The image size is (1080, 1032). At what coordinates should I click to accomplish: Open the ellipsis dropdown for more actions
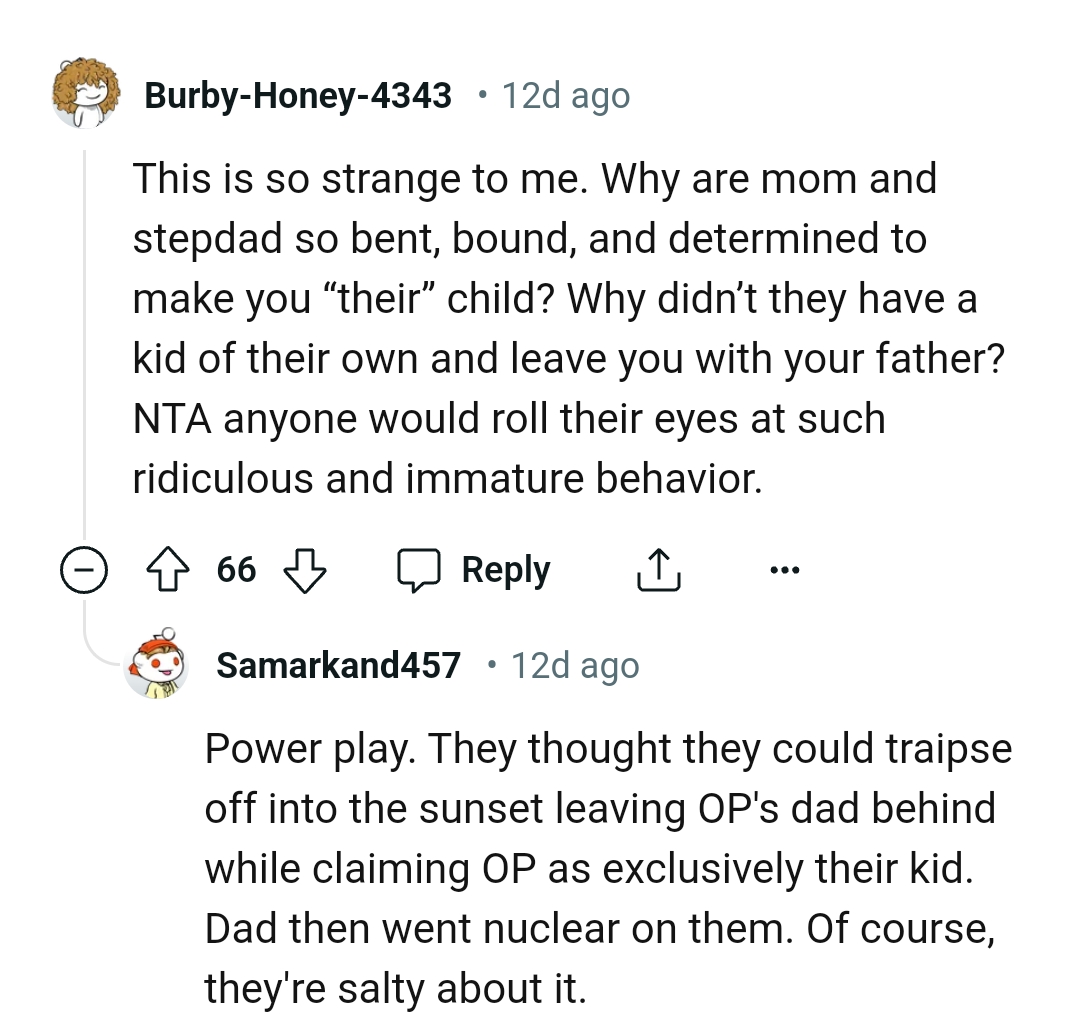(x=785, y=569)
